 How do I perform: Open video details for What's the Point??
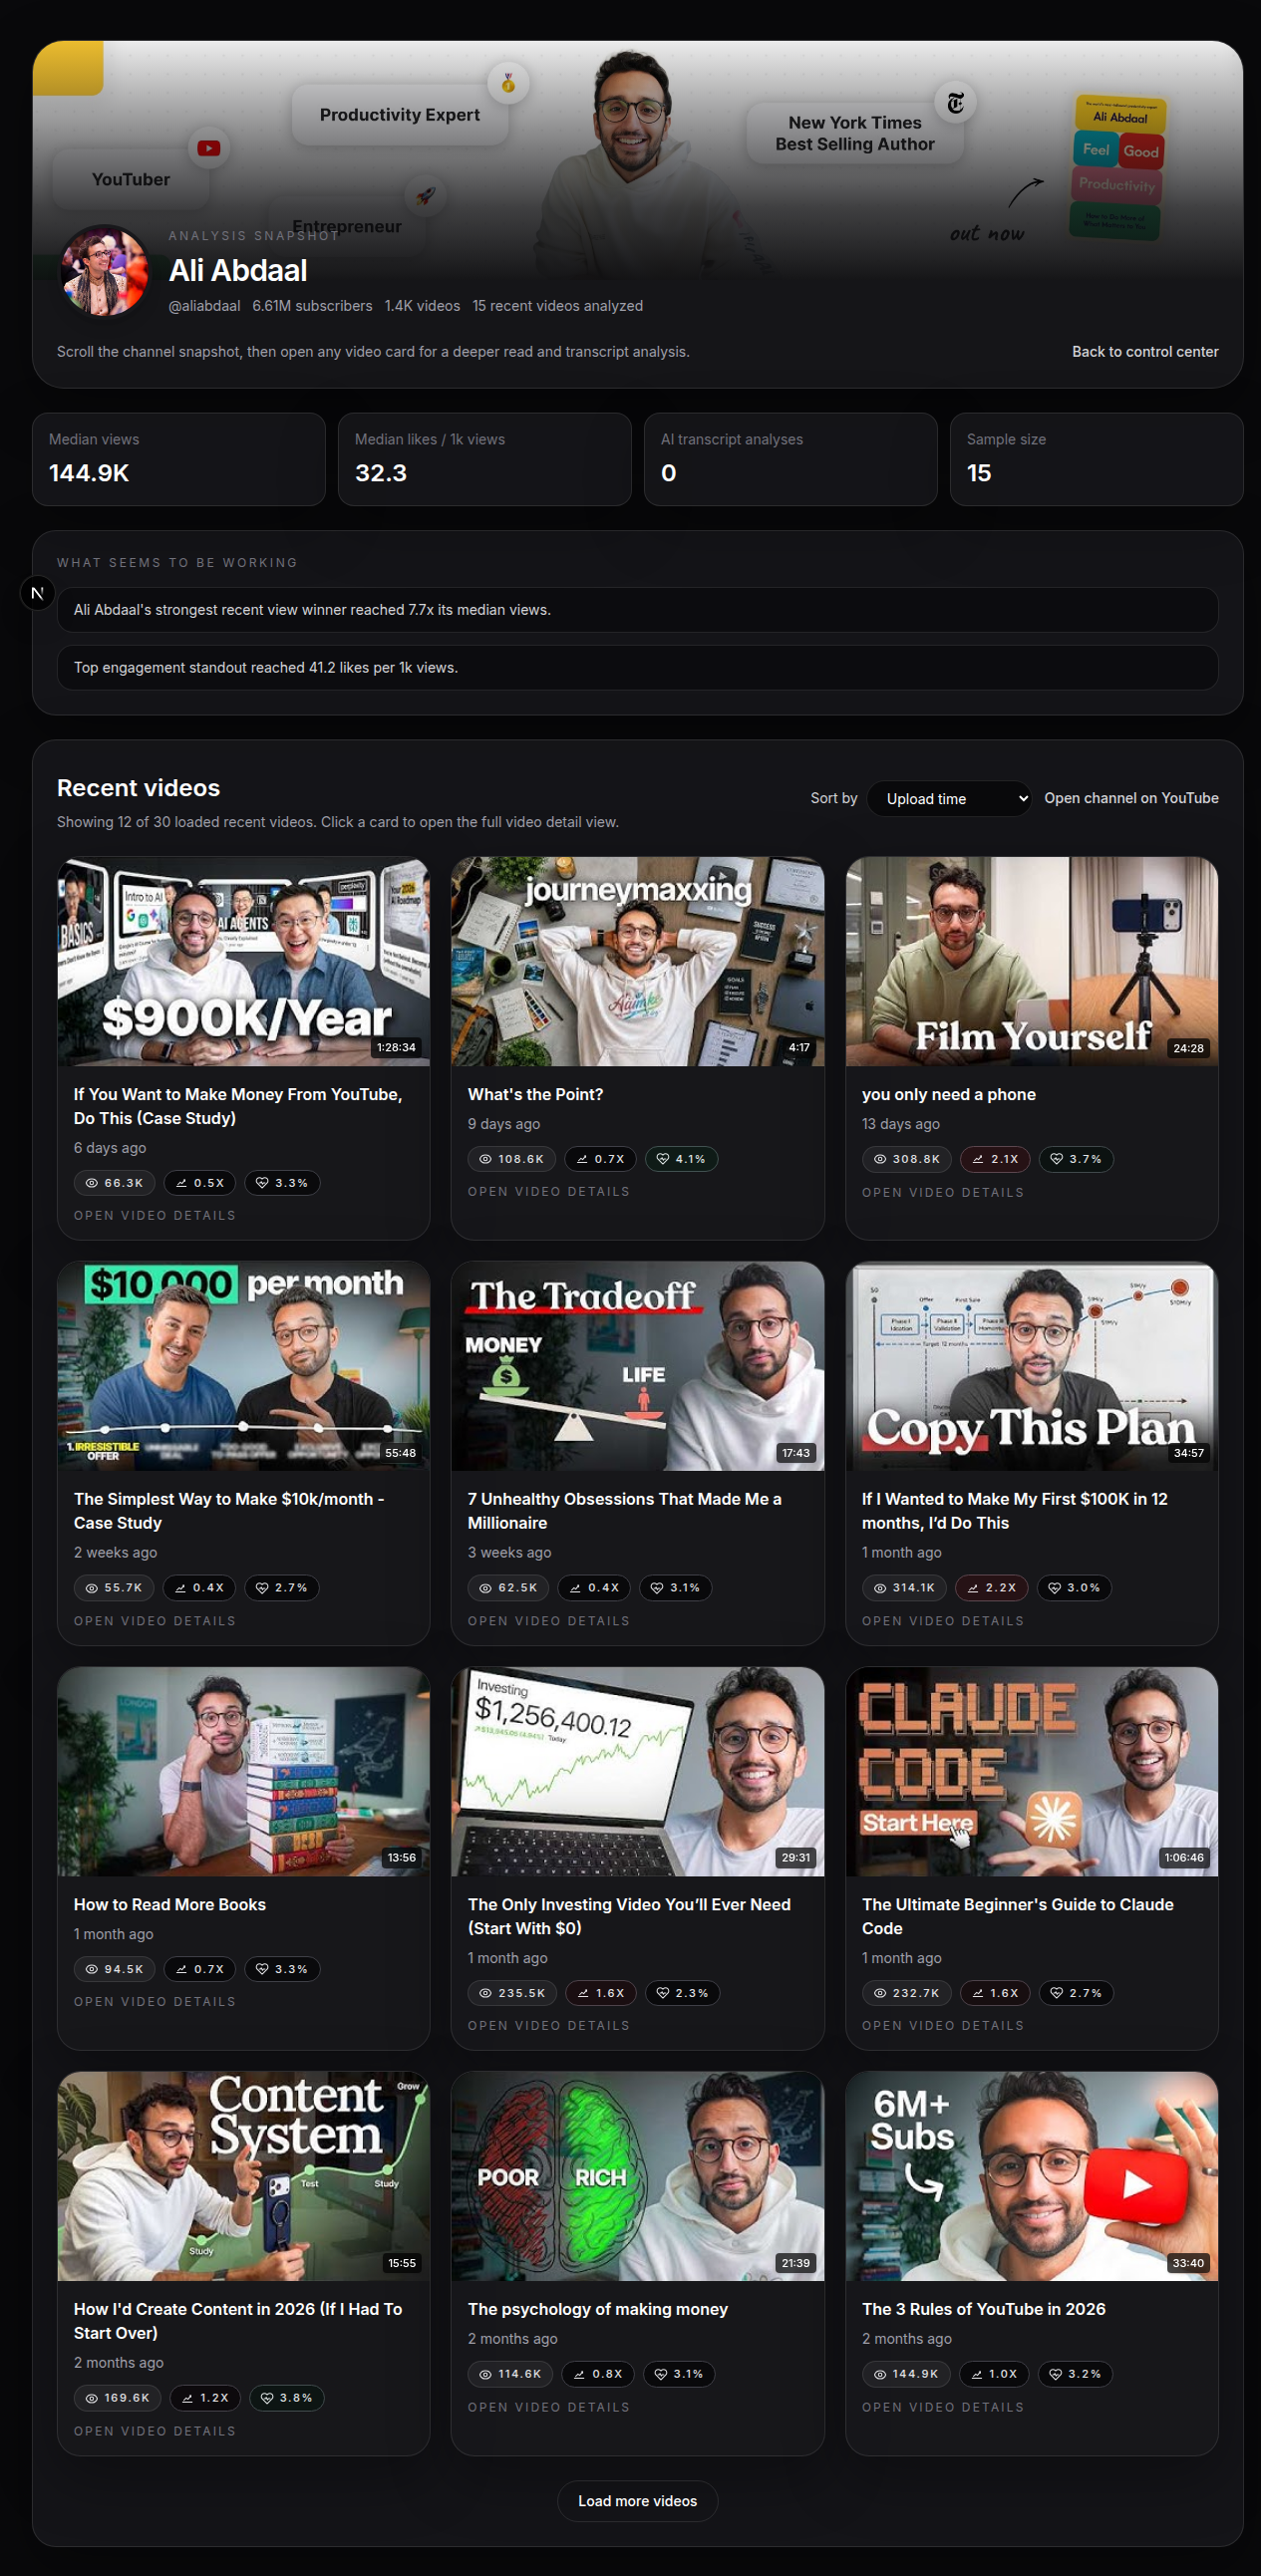[548, 1192]
